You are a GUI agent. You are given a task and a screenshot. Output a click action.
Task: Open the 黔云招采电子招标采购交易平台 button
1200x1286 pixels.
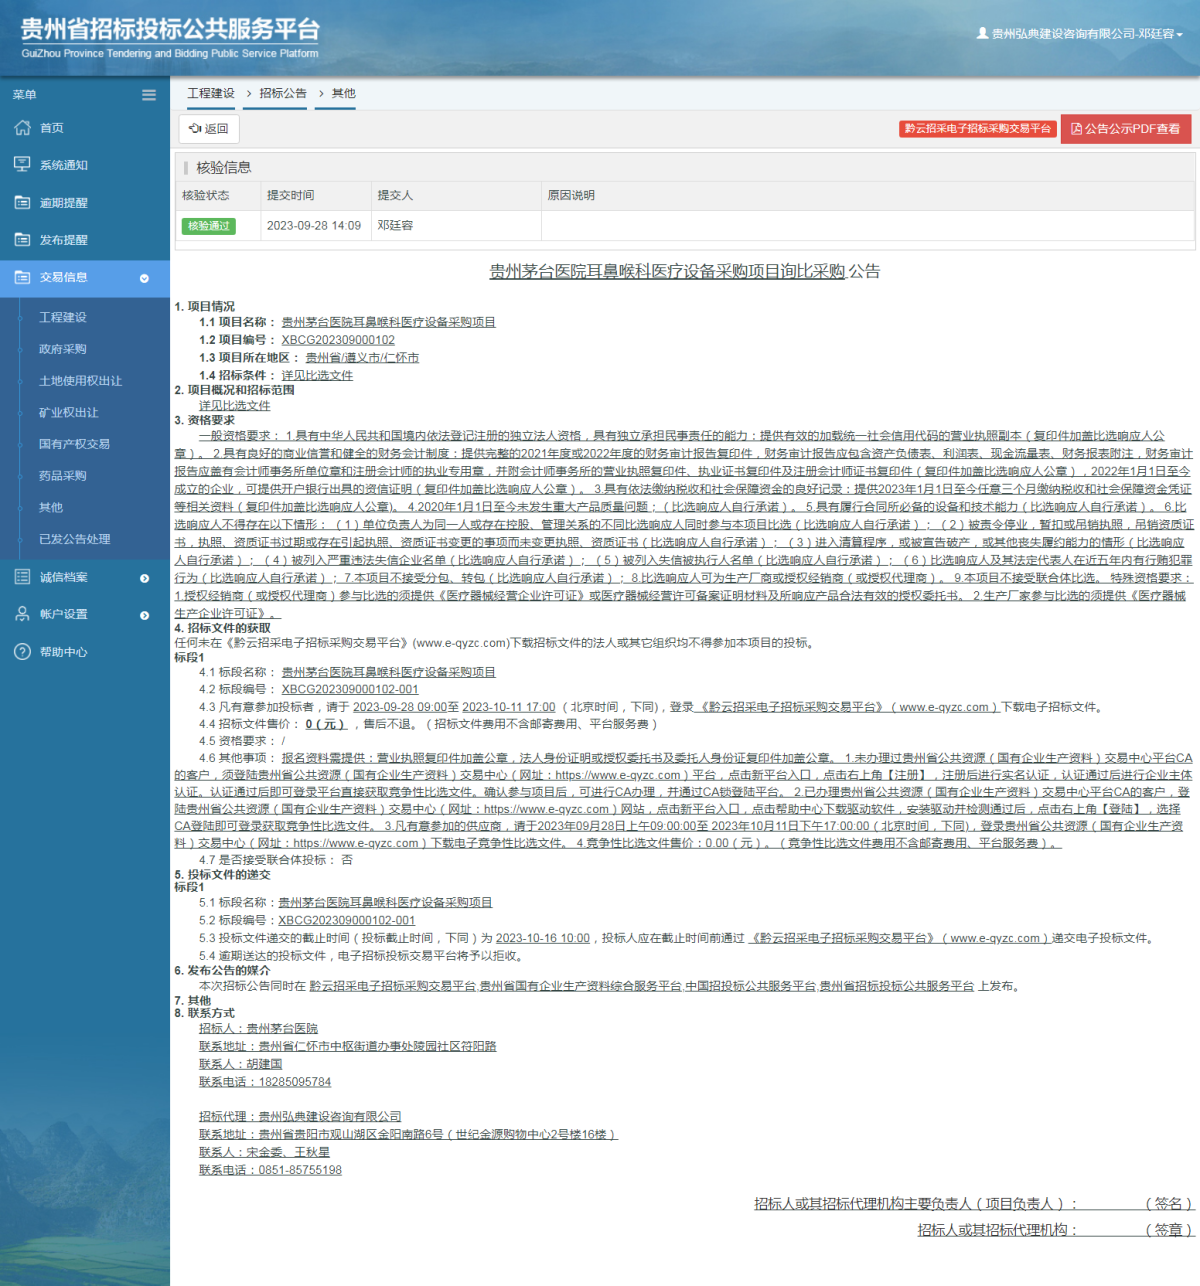point(977,128)
